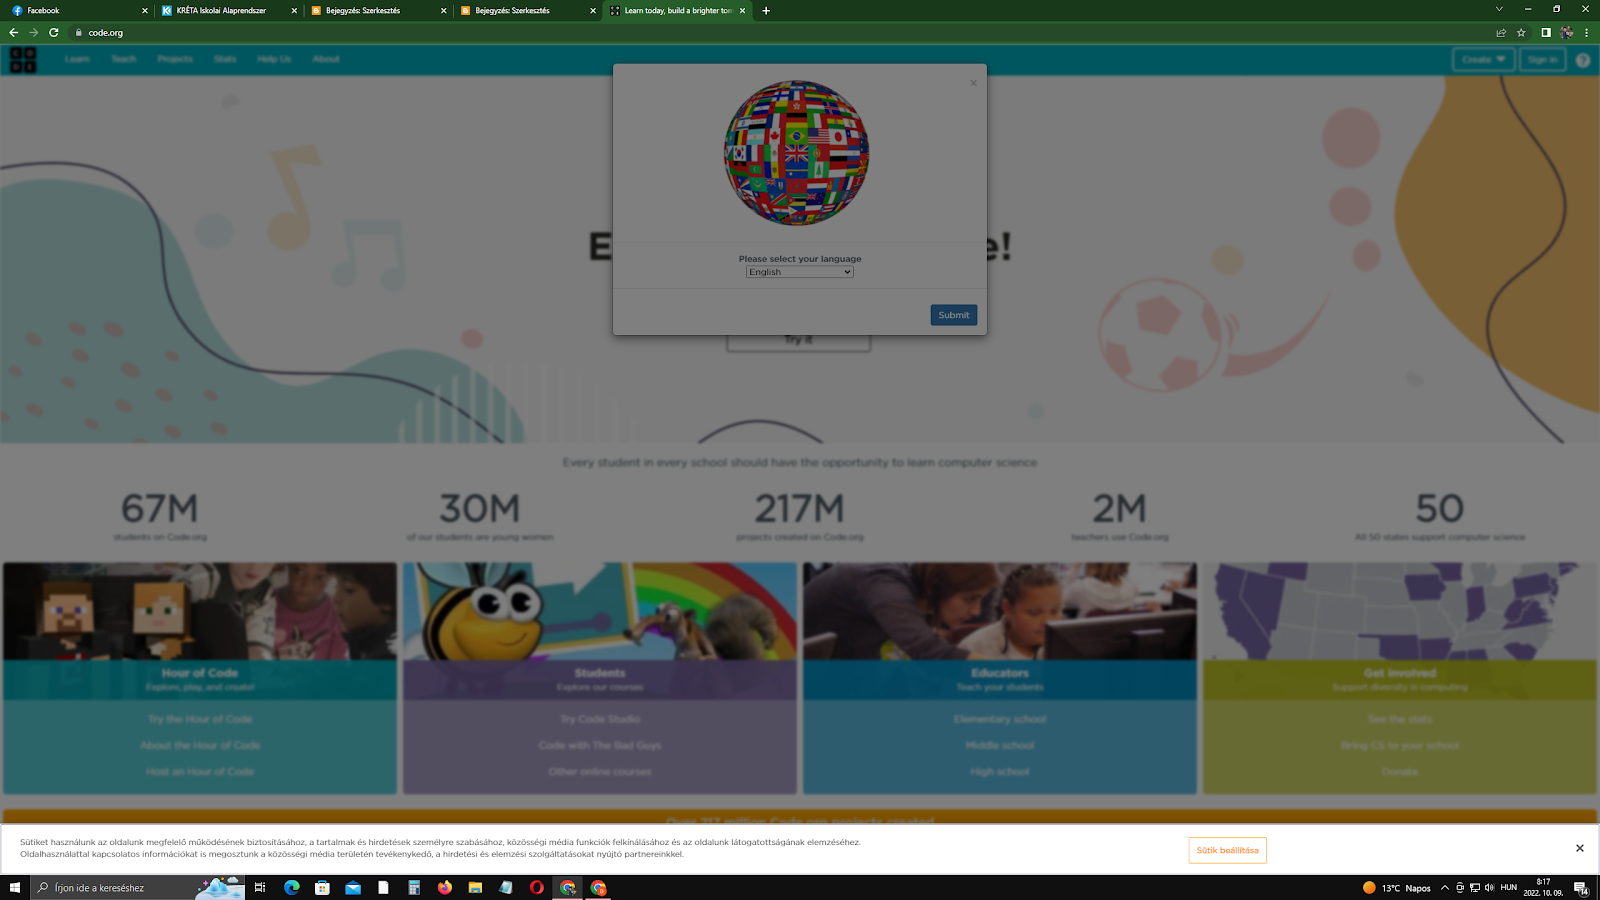
Task: Click the HUN keyboard language indicator
Action: [1509, 887]
